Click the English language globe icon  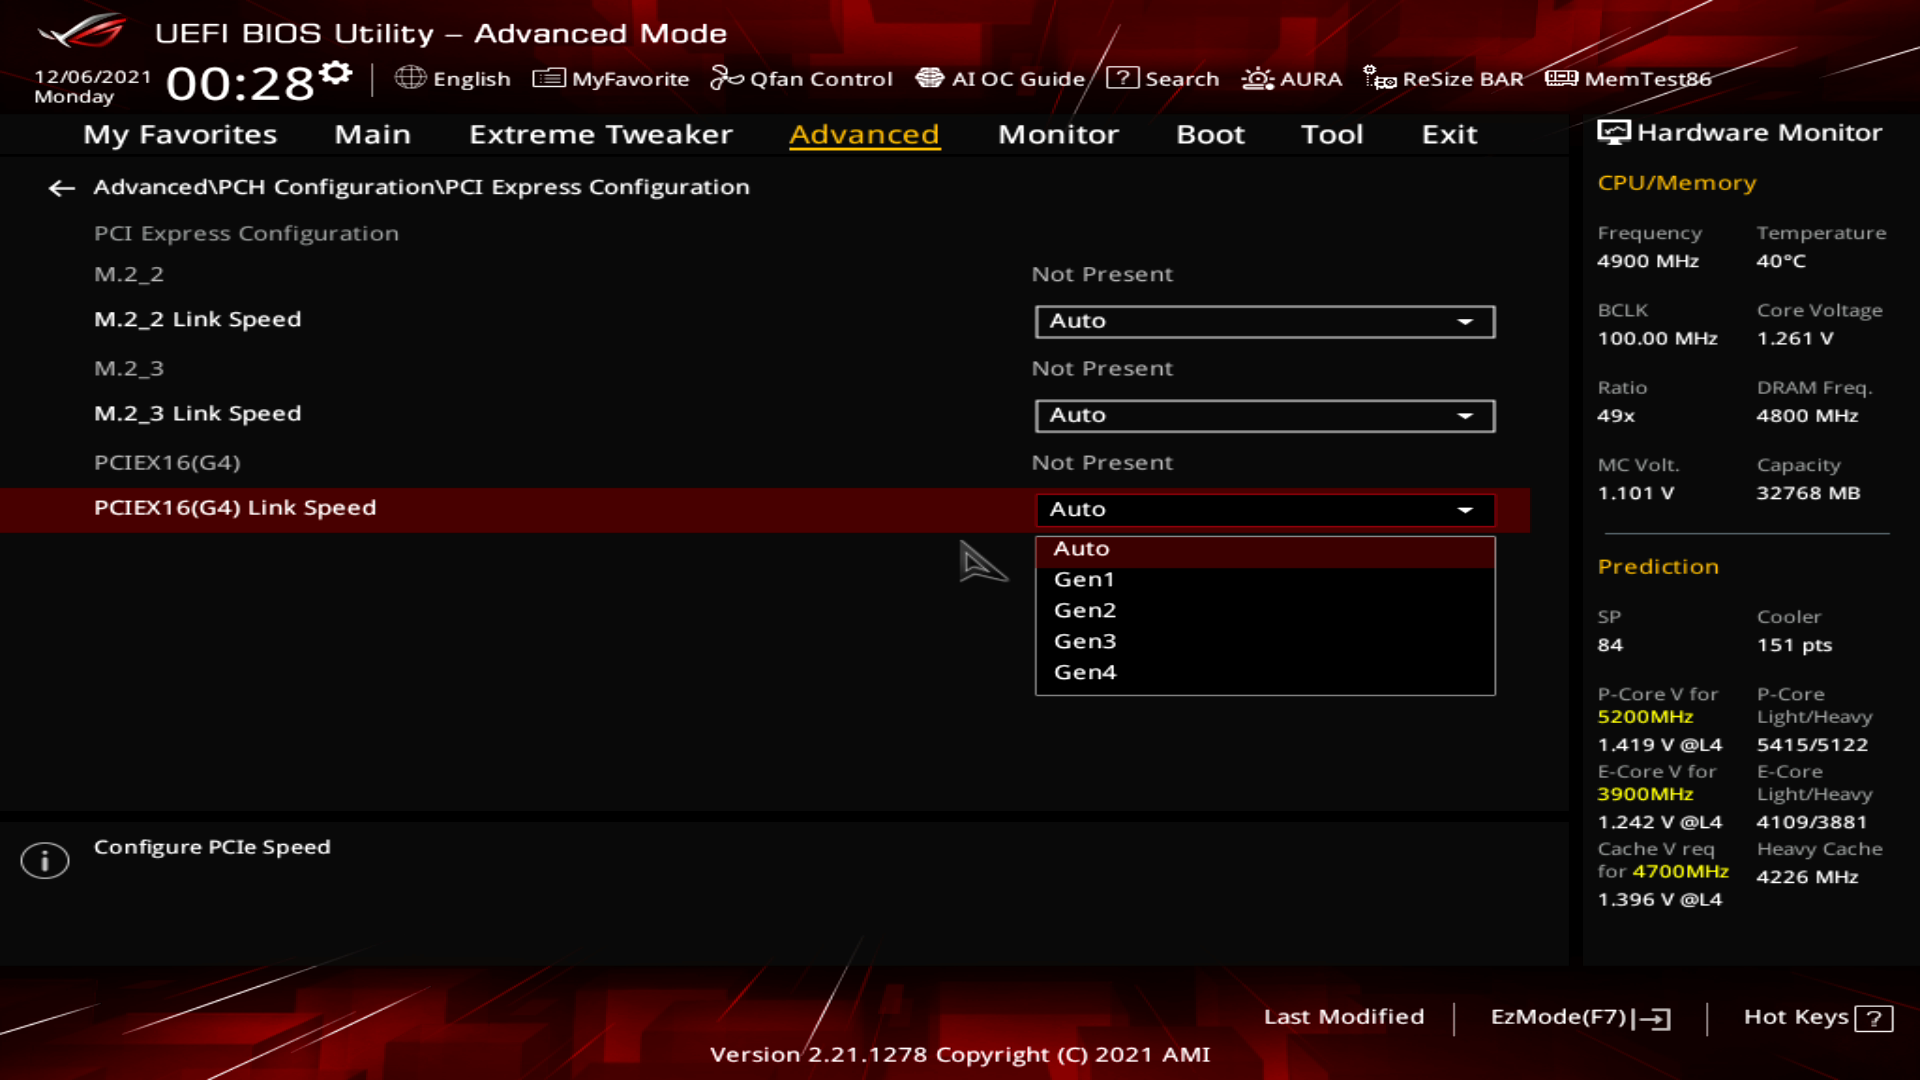410,78
